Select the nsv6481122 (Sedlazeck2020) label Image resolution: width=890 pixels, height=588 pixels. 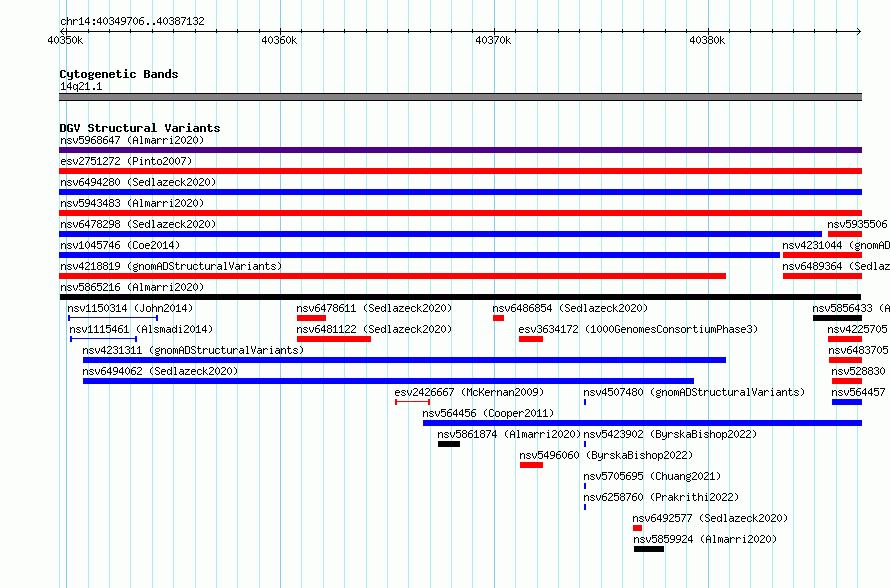374,329
